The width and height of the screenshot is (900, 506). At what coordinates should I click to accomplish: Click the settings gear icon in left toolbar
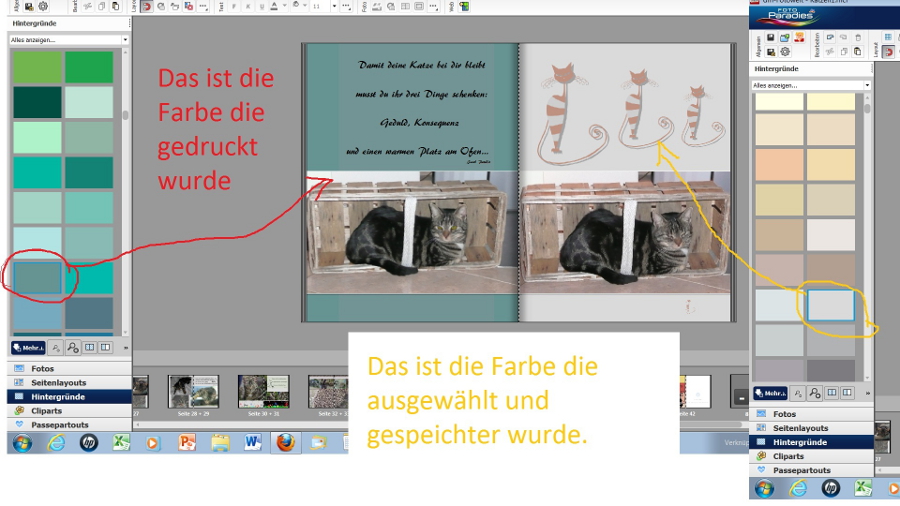(42, 6)
